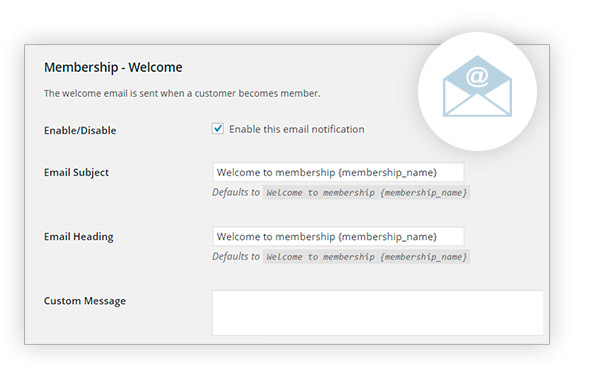This screenshot has width=602, height=387.
Task: Click the Email Subject input field
Action: pos(338,172)
